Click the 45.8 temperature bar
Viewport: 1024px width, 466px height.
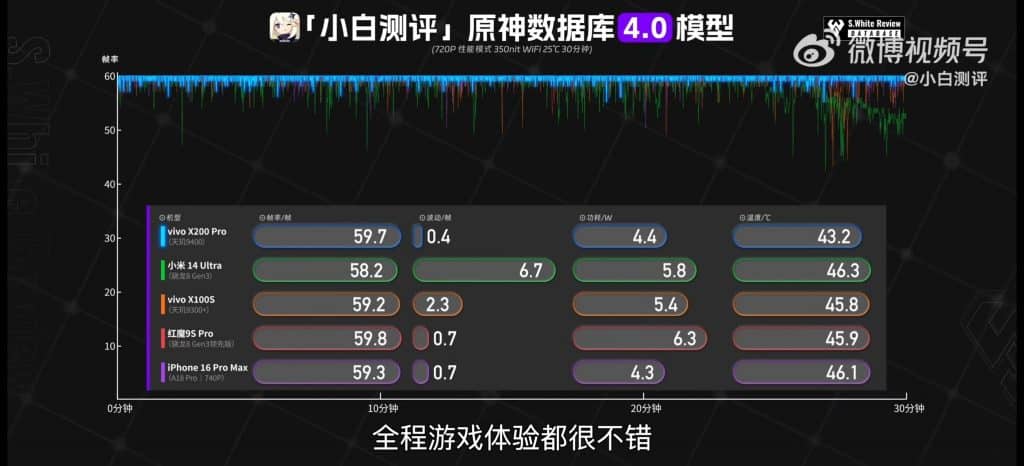point(801,304)
